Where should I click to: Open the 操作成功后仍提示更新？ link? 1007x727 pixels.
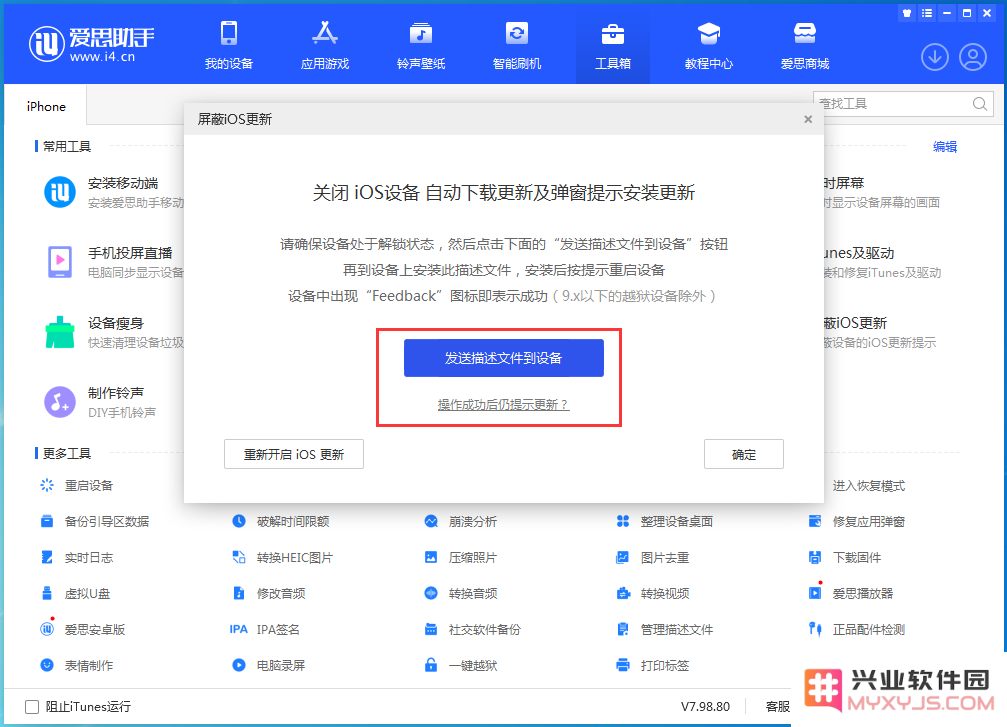coord(504,405)
